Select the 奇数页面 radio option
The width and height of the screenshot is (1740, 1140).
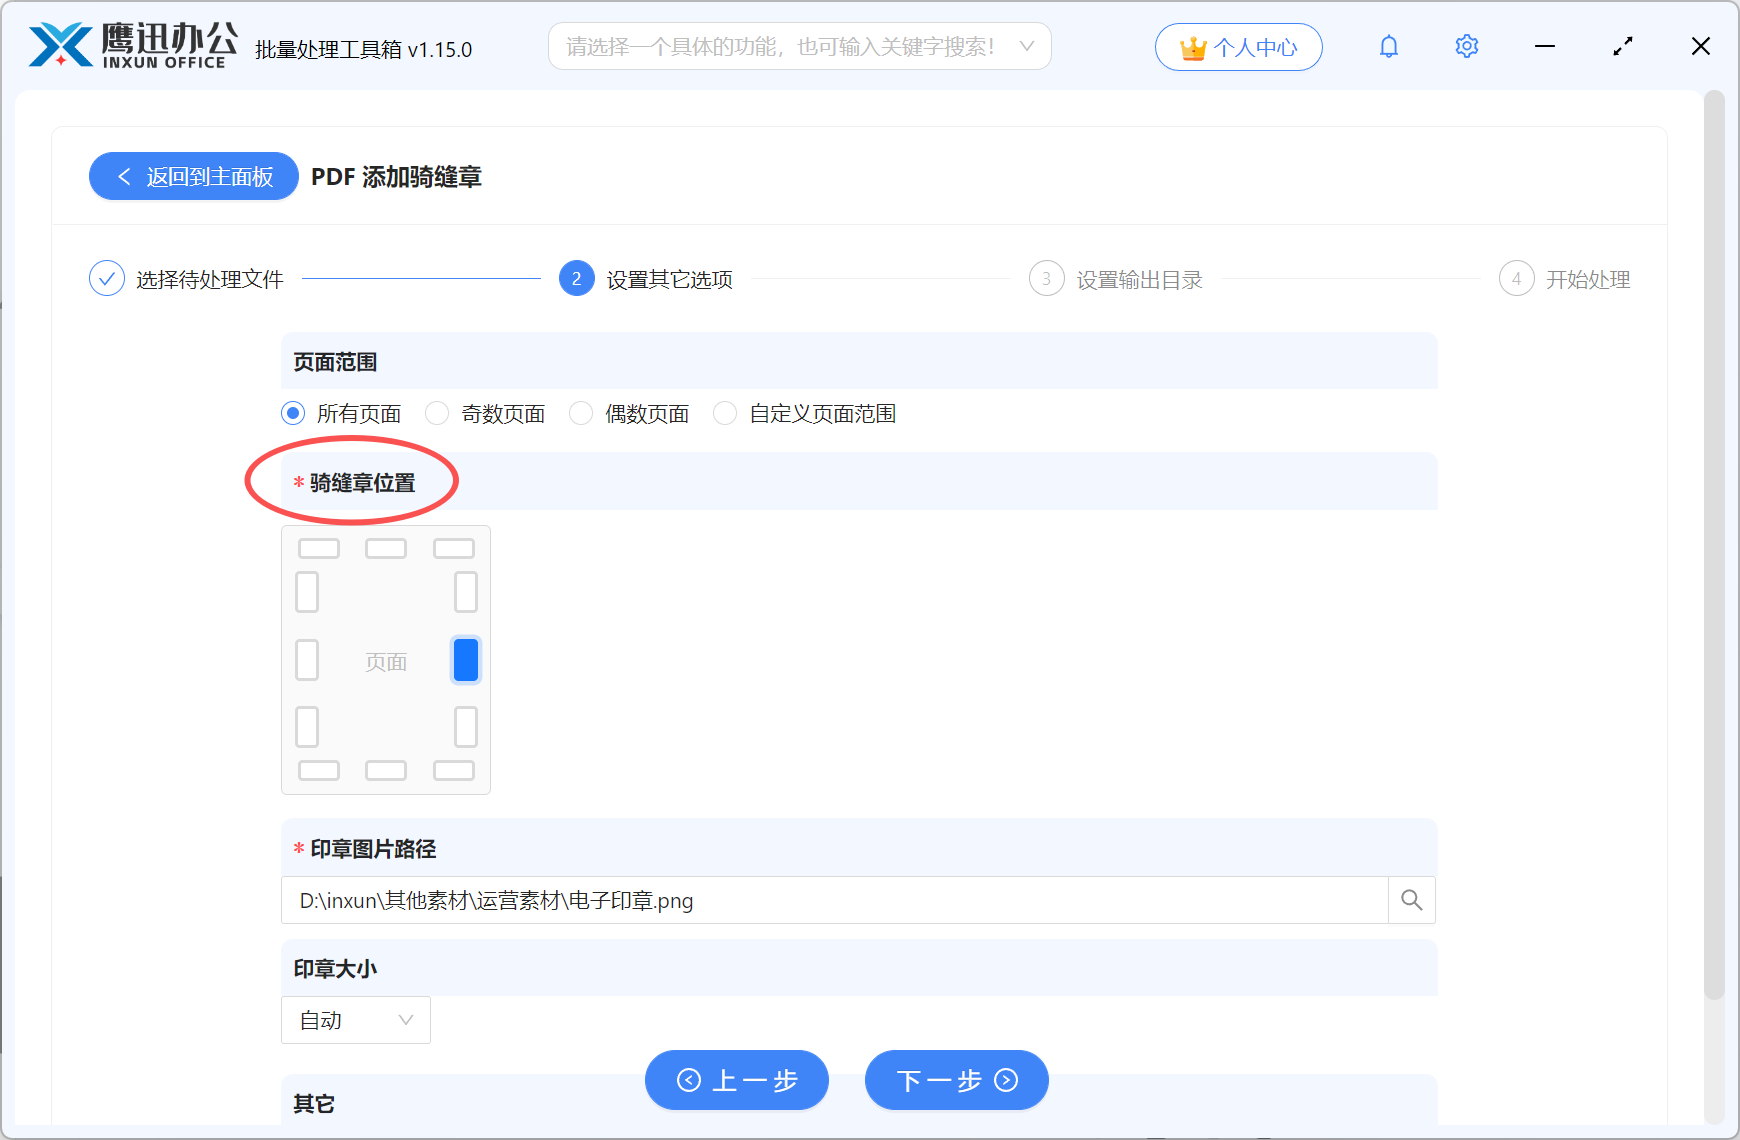coord(437,413)
